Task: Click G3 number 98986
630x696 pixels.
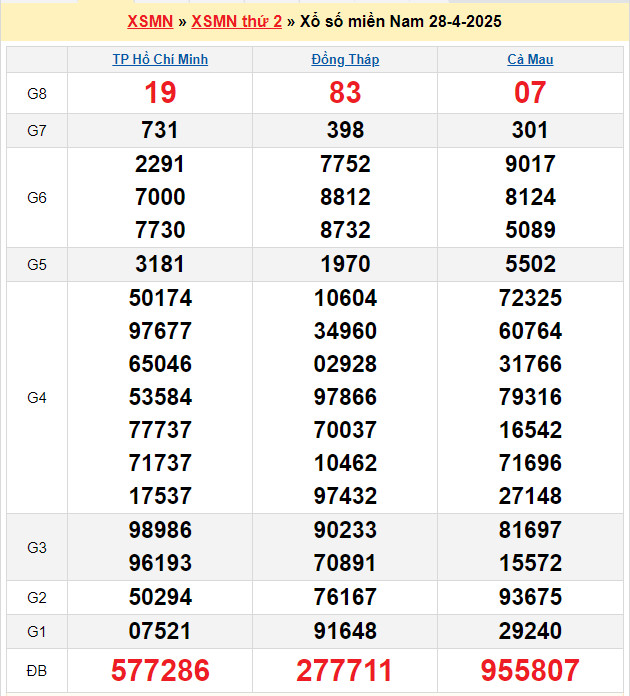Action: (x=160, y=530)
